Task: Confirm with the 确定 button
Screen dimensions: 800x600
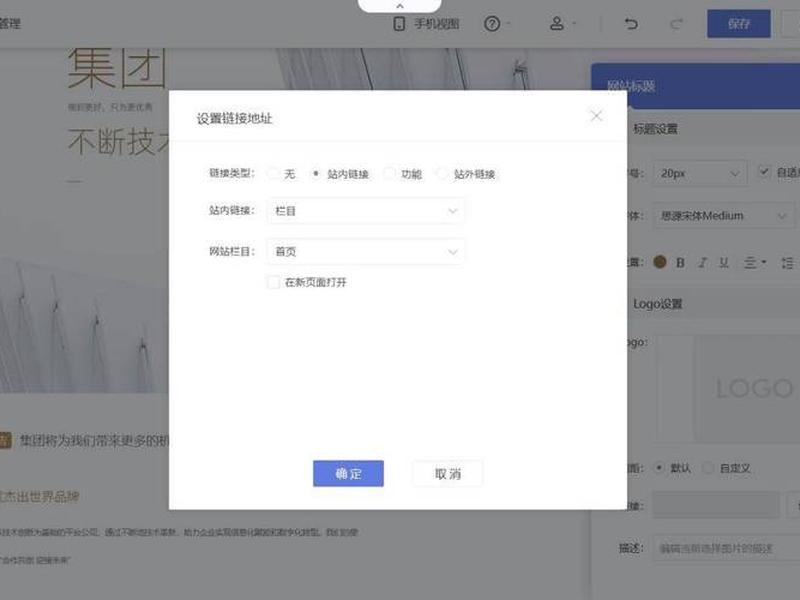Action: point(348,473)
